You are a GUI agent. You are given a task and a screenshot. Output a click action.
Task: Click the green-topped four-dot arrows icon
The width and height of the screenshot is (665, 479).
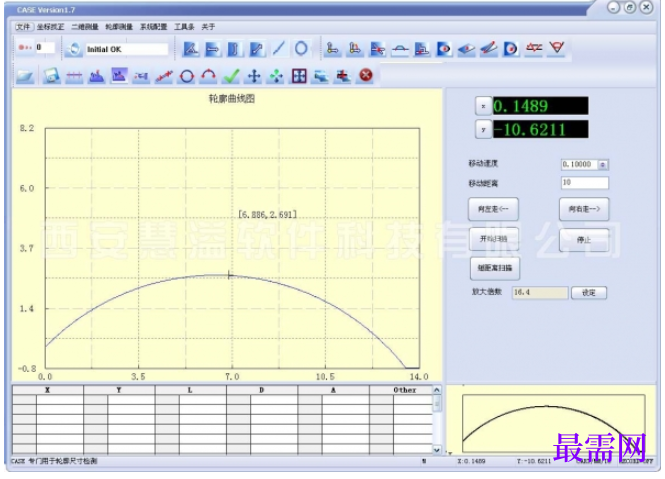point(277,76)
